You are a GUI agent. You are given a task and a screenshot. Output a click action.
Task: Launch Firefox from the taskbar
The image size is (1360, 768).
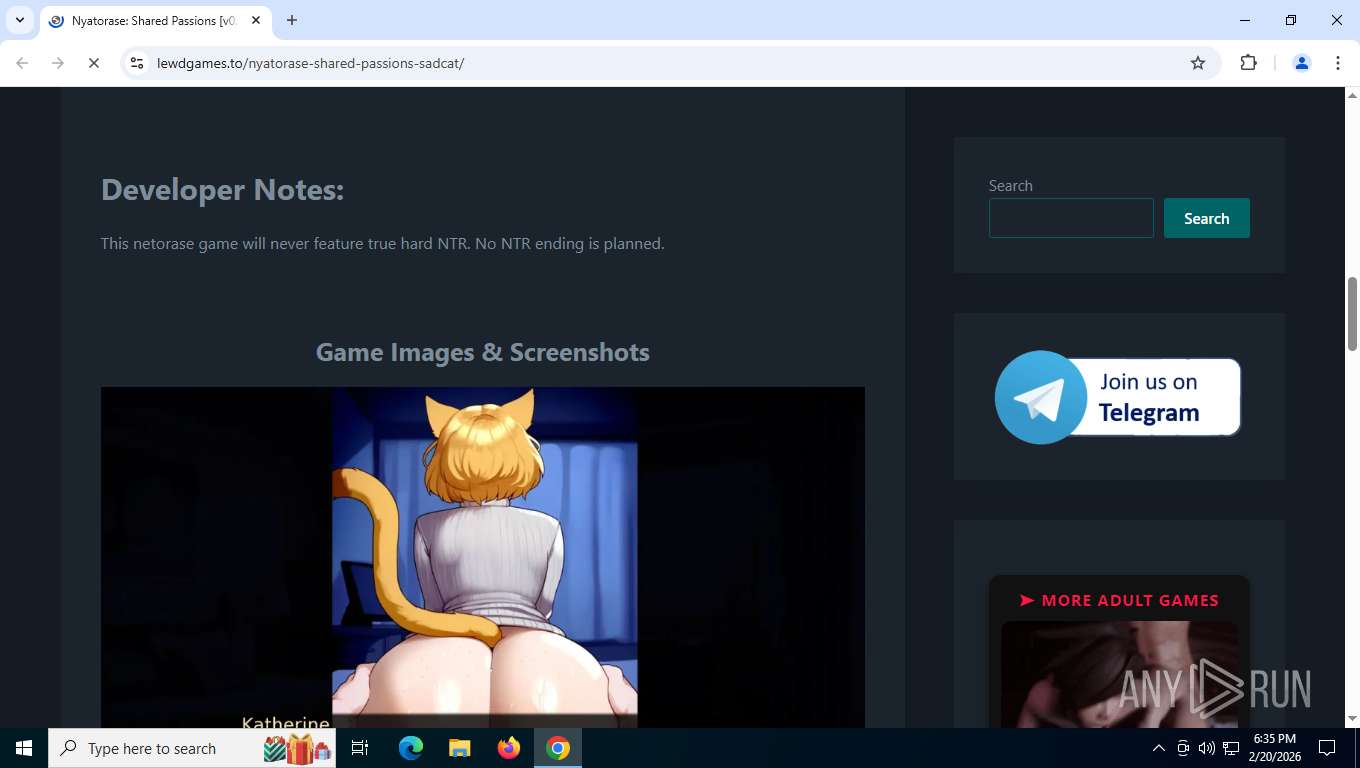click(509, 748)
